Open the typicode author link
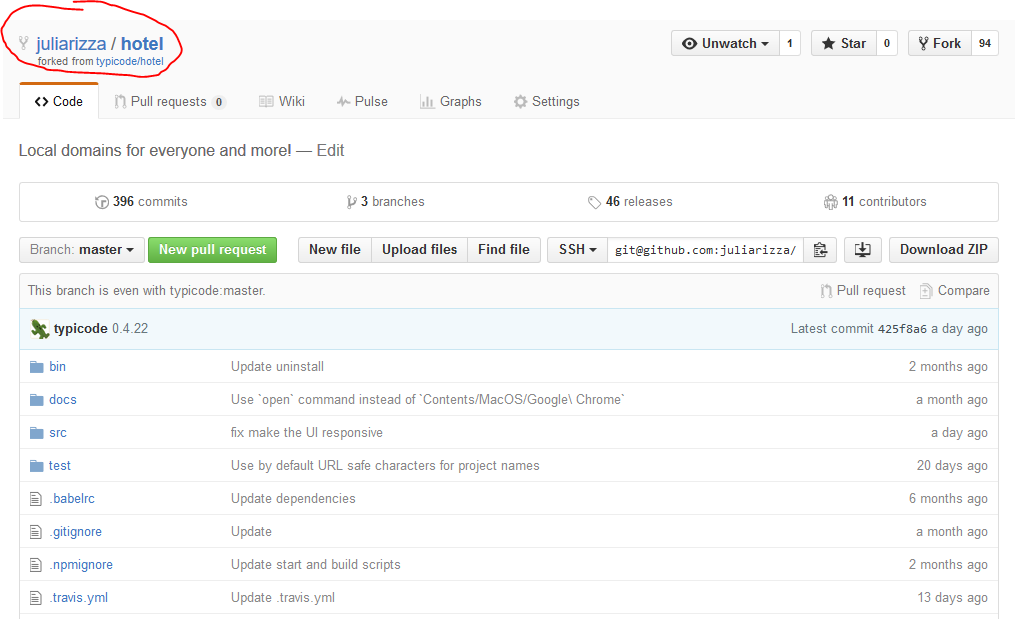1015x619 pixels. coord(80,329)
